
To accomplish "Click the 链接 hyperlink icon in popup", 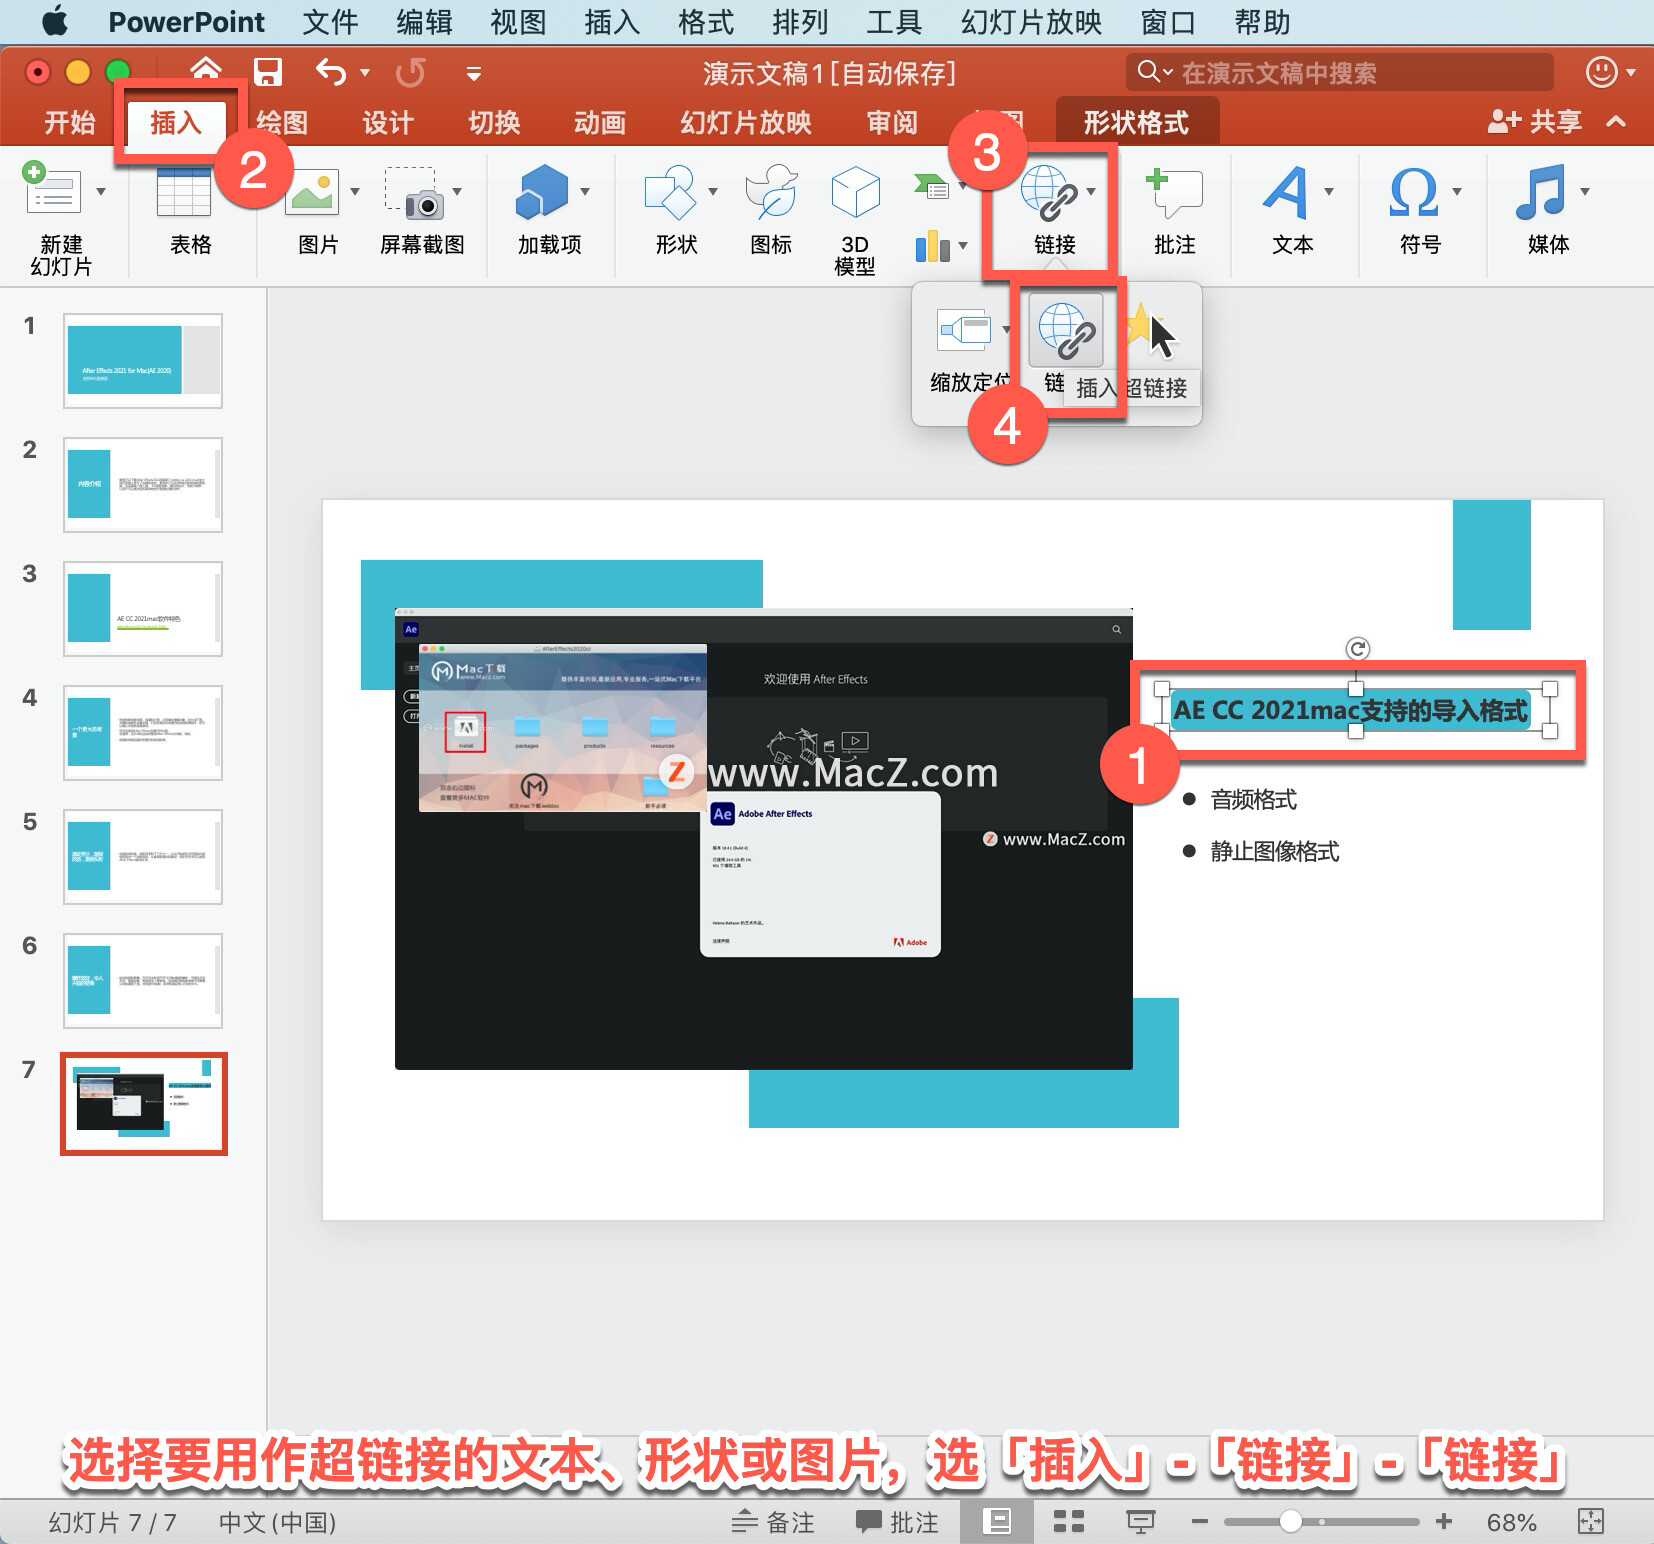I will (x=1066, y=330).
